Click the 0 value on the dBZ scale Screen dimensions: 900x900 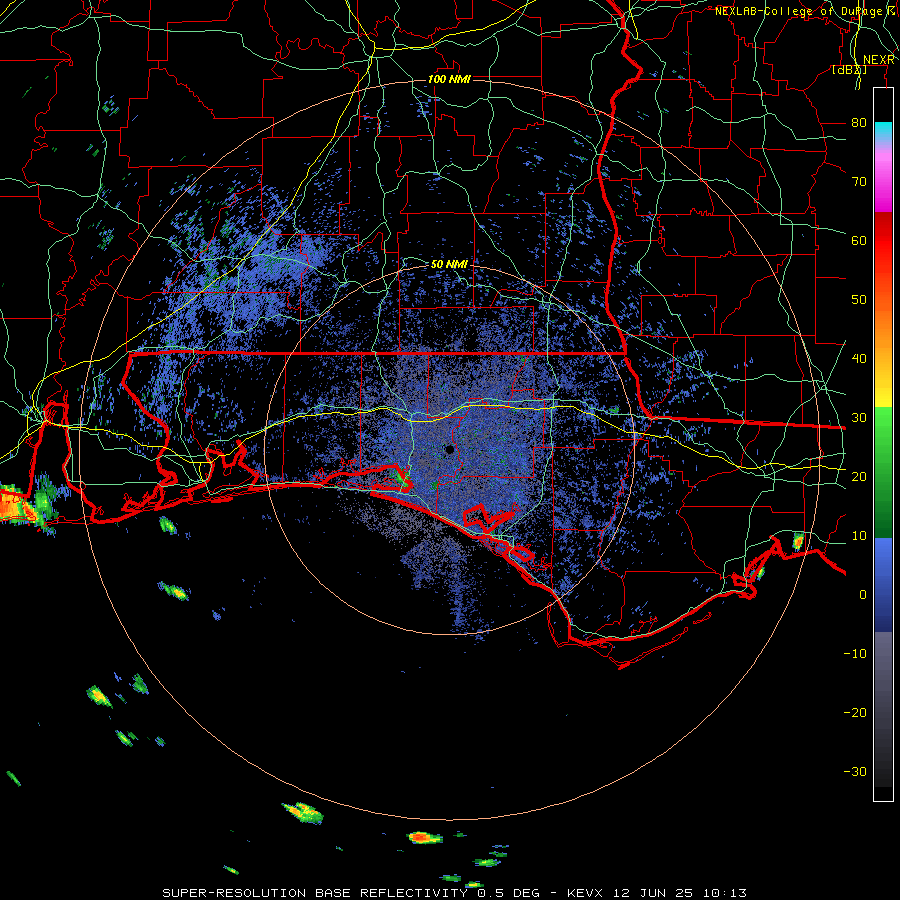(x=863, y=595)
